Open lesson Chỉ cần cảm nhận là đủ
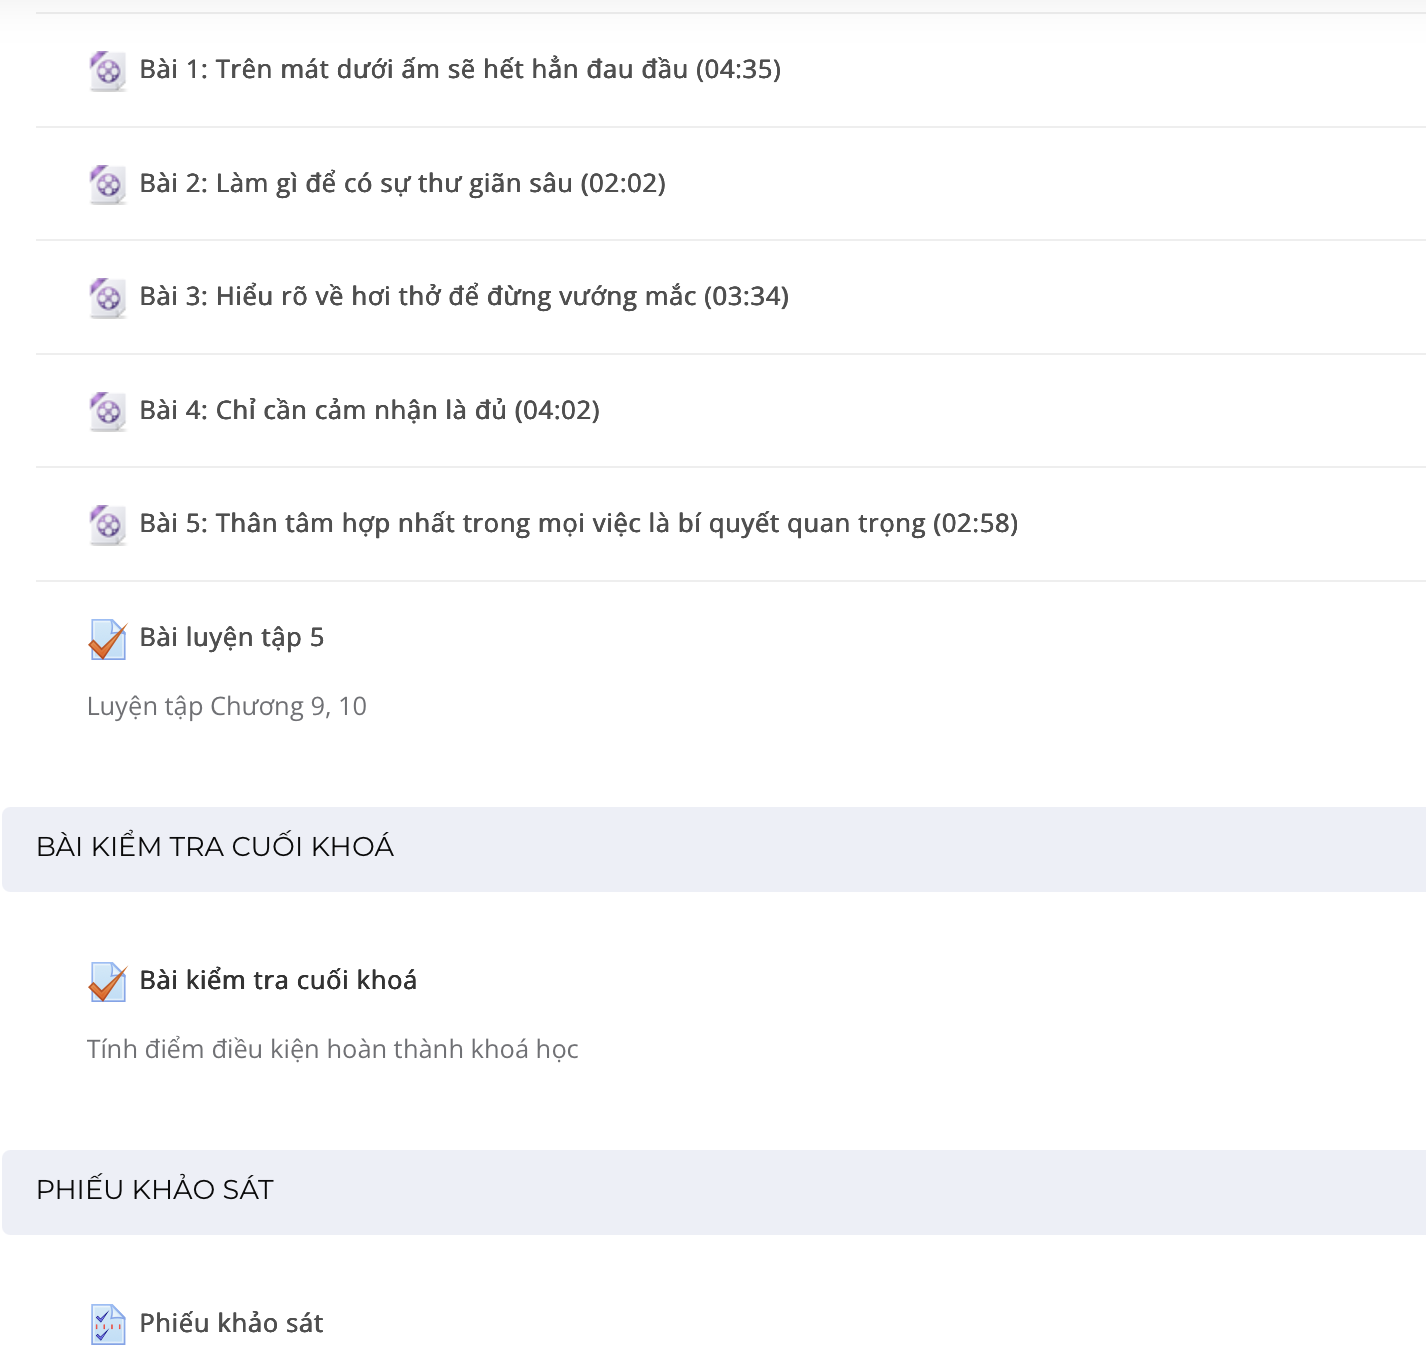 369,410
